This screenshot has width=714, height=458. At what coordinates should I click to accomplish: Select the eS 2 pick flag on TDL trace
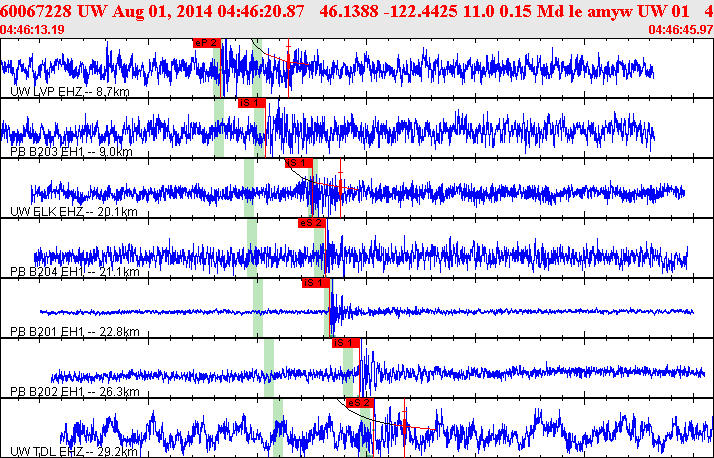pos(360,403)
